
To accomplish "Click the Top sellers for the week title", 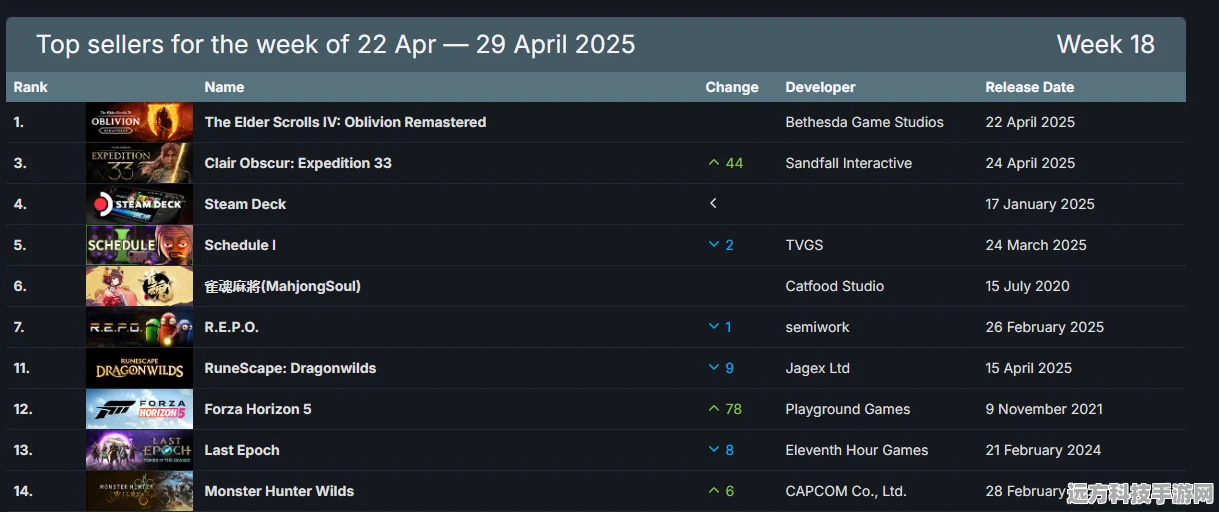I will pyautogui.click(x=336, y=44).
